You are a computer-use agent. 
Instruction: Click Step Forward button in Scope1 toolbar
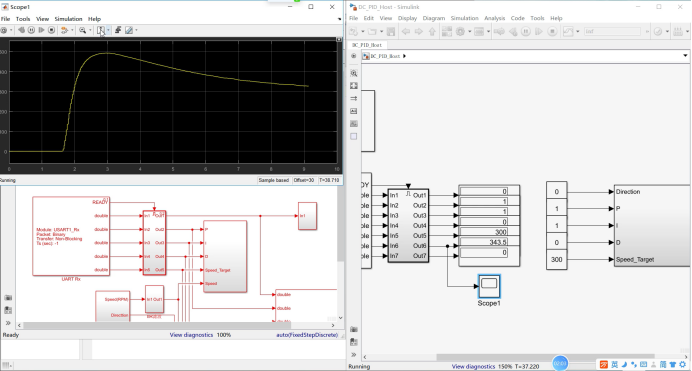(41, 30)
